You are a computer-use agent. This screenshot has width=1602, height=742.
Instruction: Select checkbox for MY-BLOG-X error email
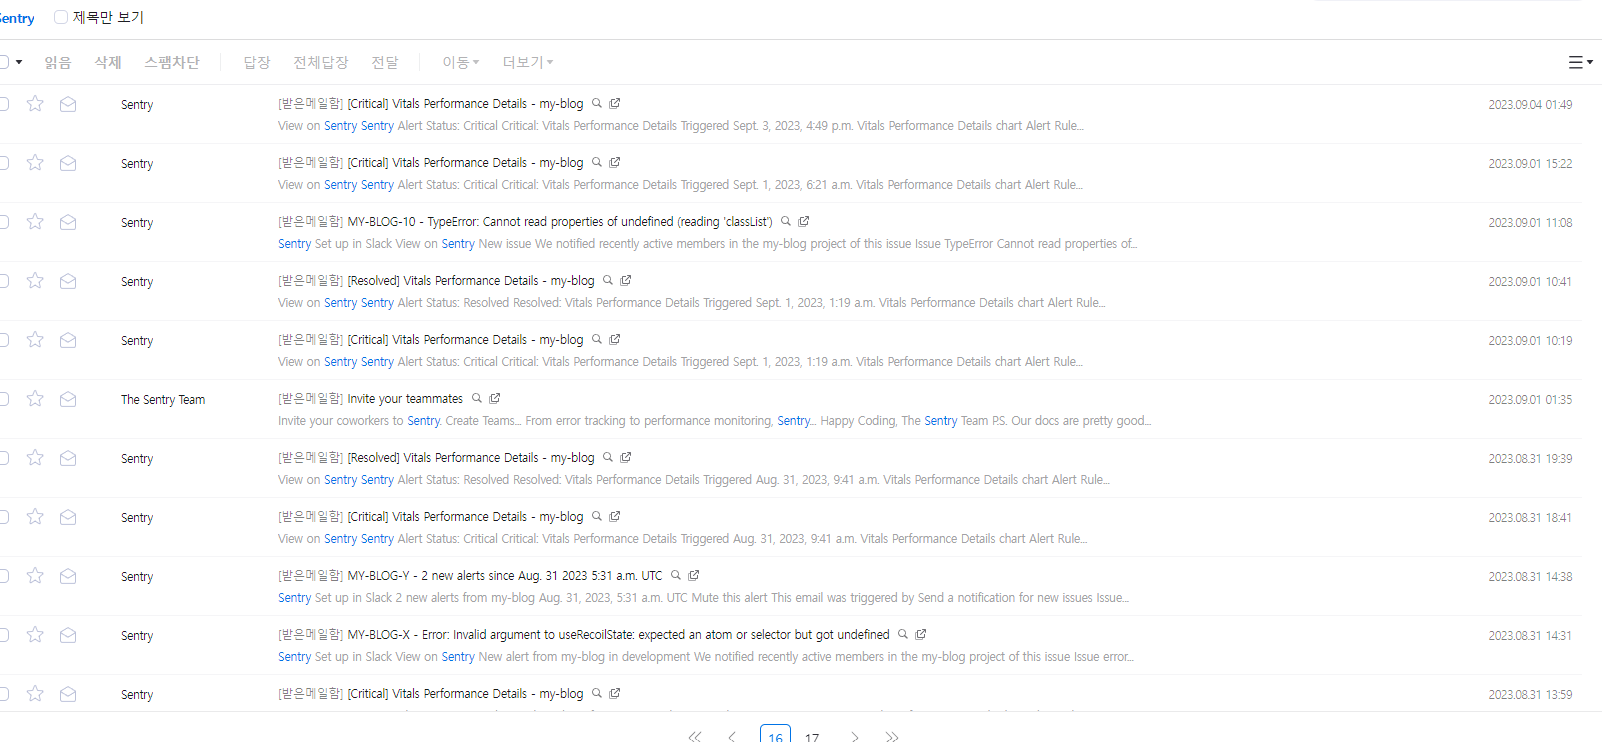point(4,635)
